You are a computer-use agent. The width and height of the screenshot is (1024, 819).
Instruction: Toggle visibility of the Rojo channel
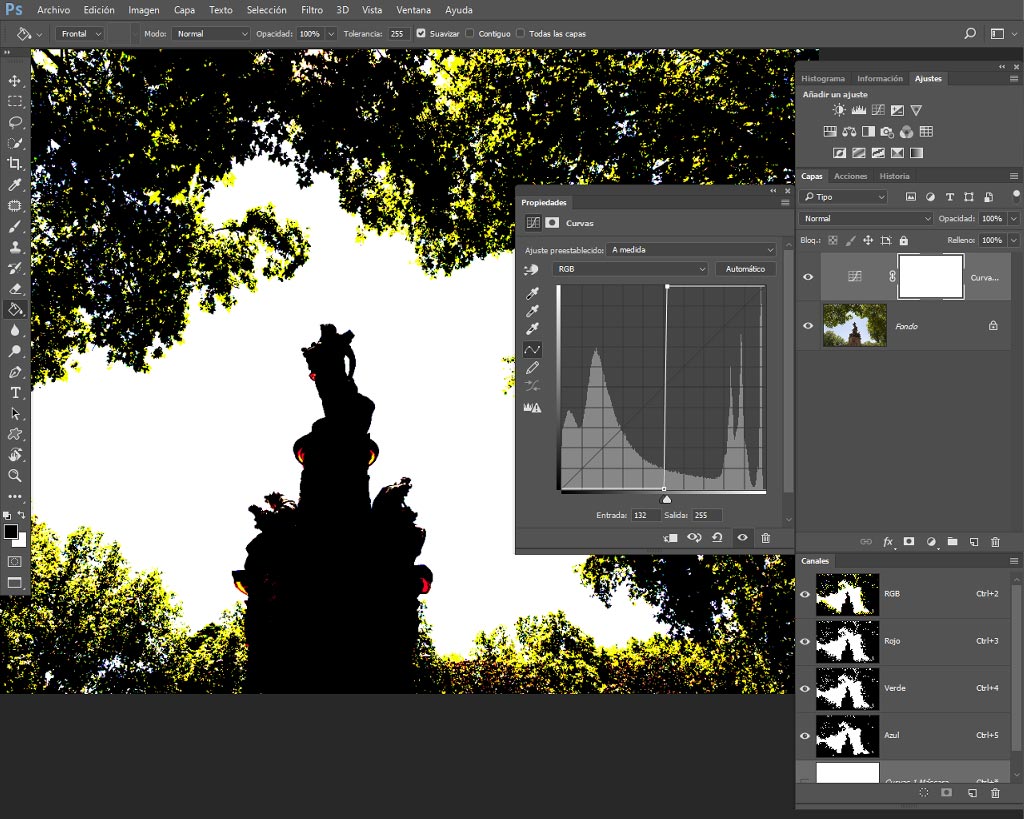(805, 641)
